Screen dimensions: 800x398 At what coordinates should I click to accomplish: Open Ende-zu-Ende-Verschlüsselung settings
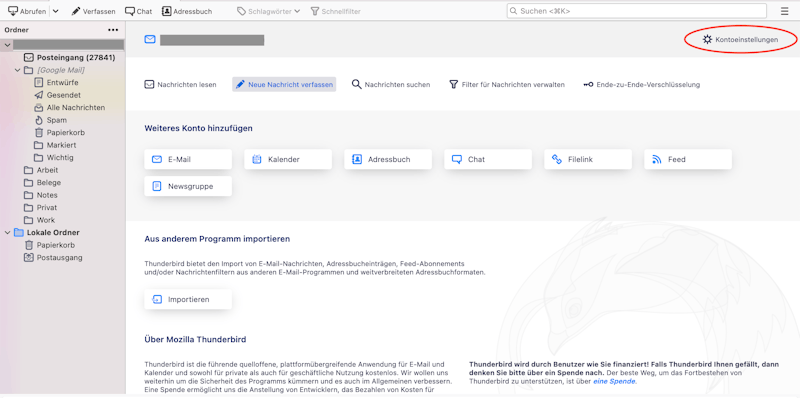click(641, 85)
